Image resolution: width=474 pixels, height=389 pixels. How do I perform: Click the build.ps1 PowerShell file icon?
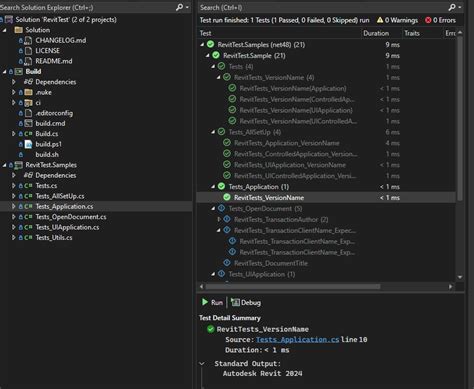[x=29, y=144]
